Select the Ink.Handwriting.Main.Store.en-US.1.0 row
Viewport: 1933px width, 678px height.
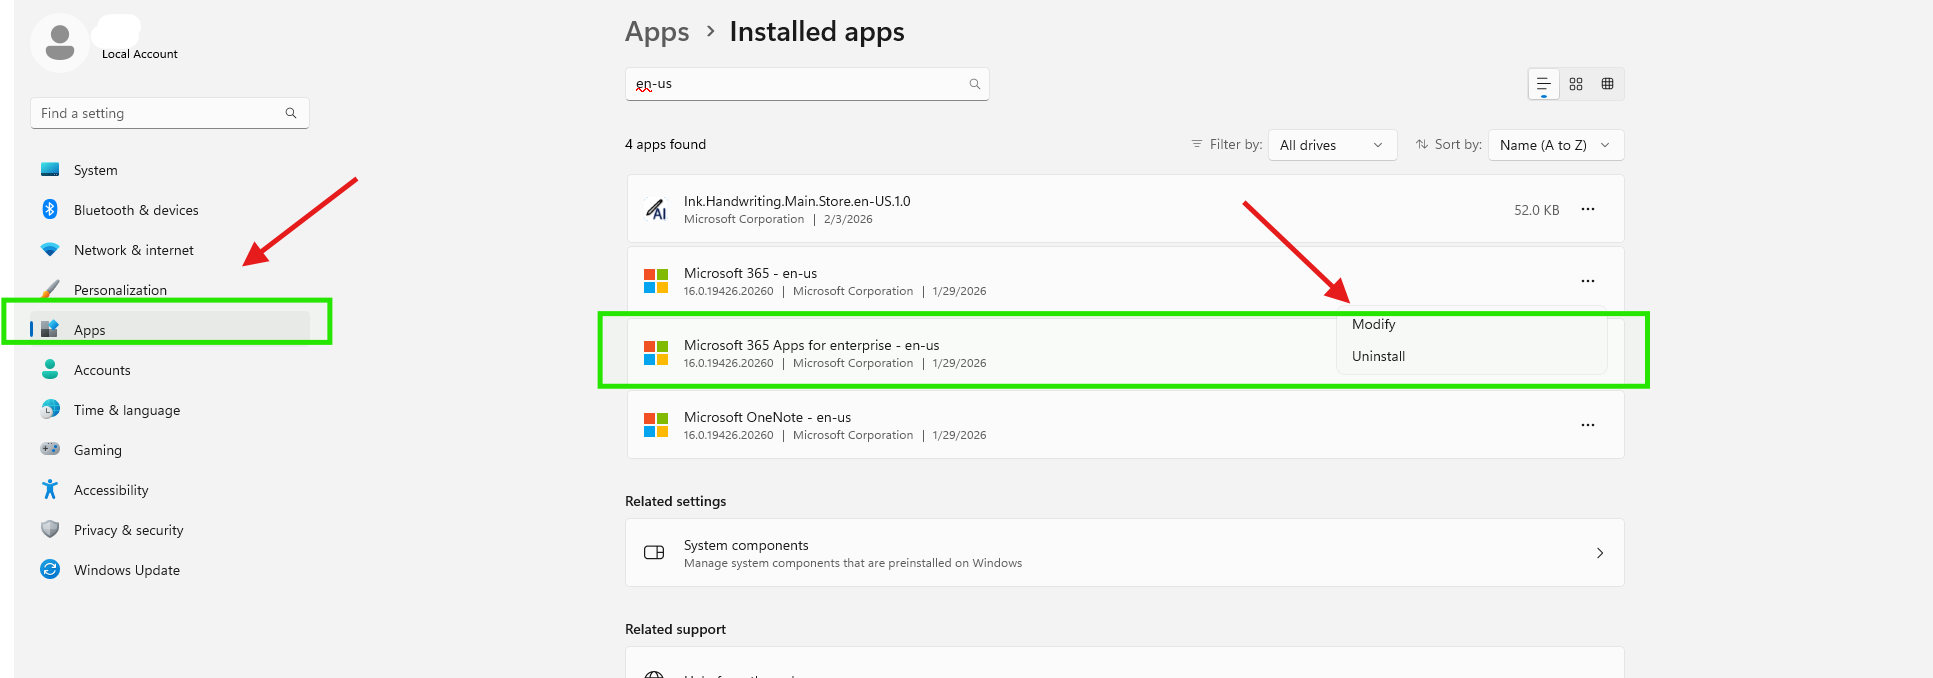pyautogui.click(x=1125, y=209)
